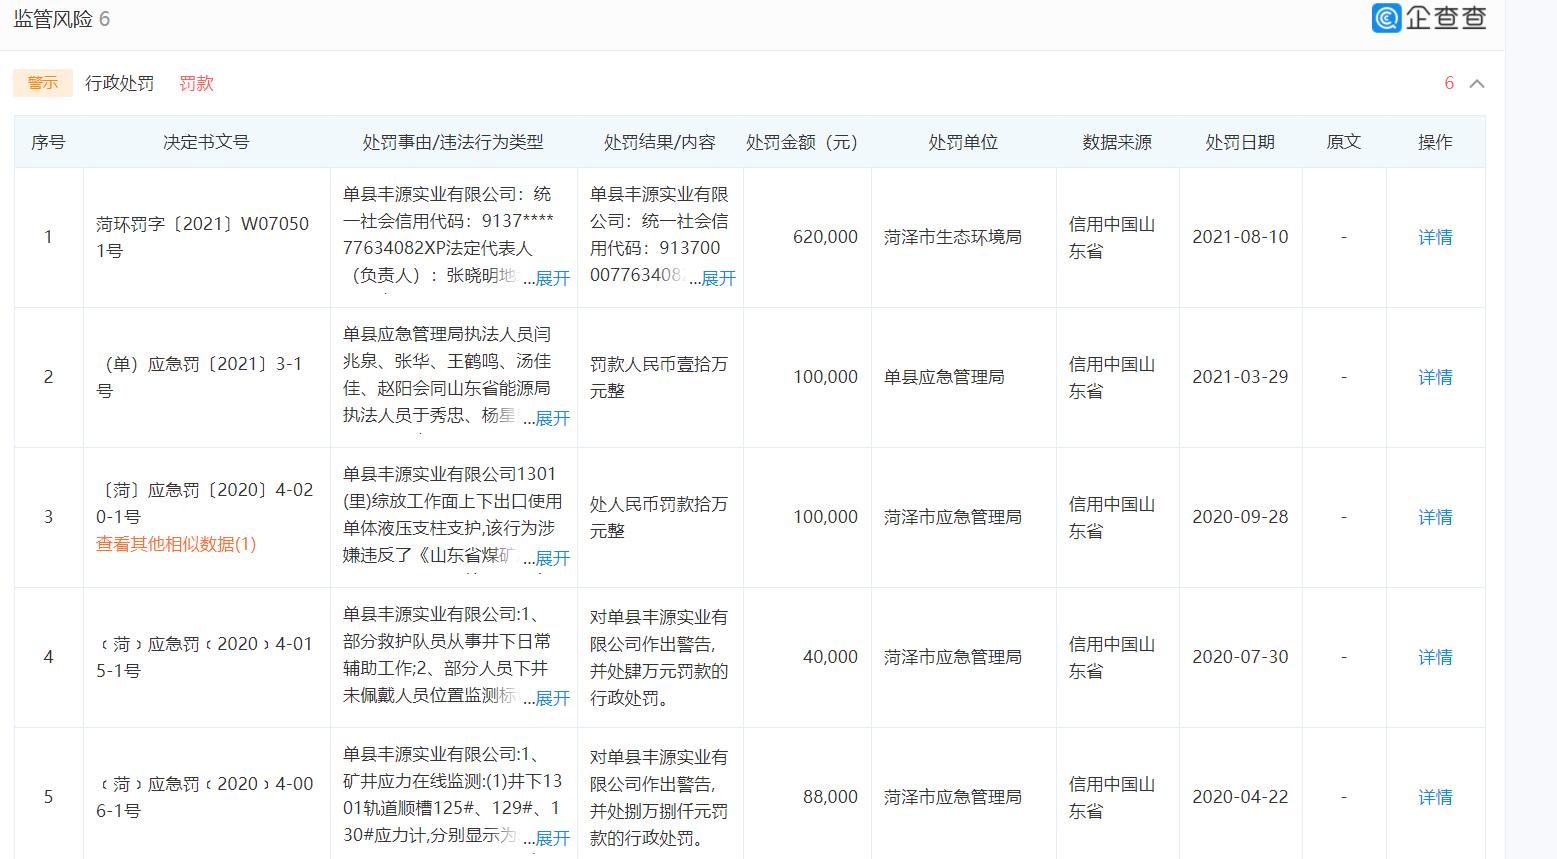Collapse the 监管风险 section with the up arrow
This screenshot has height=859, width=1557.
[1477, 84]
